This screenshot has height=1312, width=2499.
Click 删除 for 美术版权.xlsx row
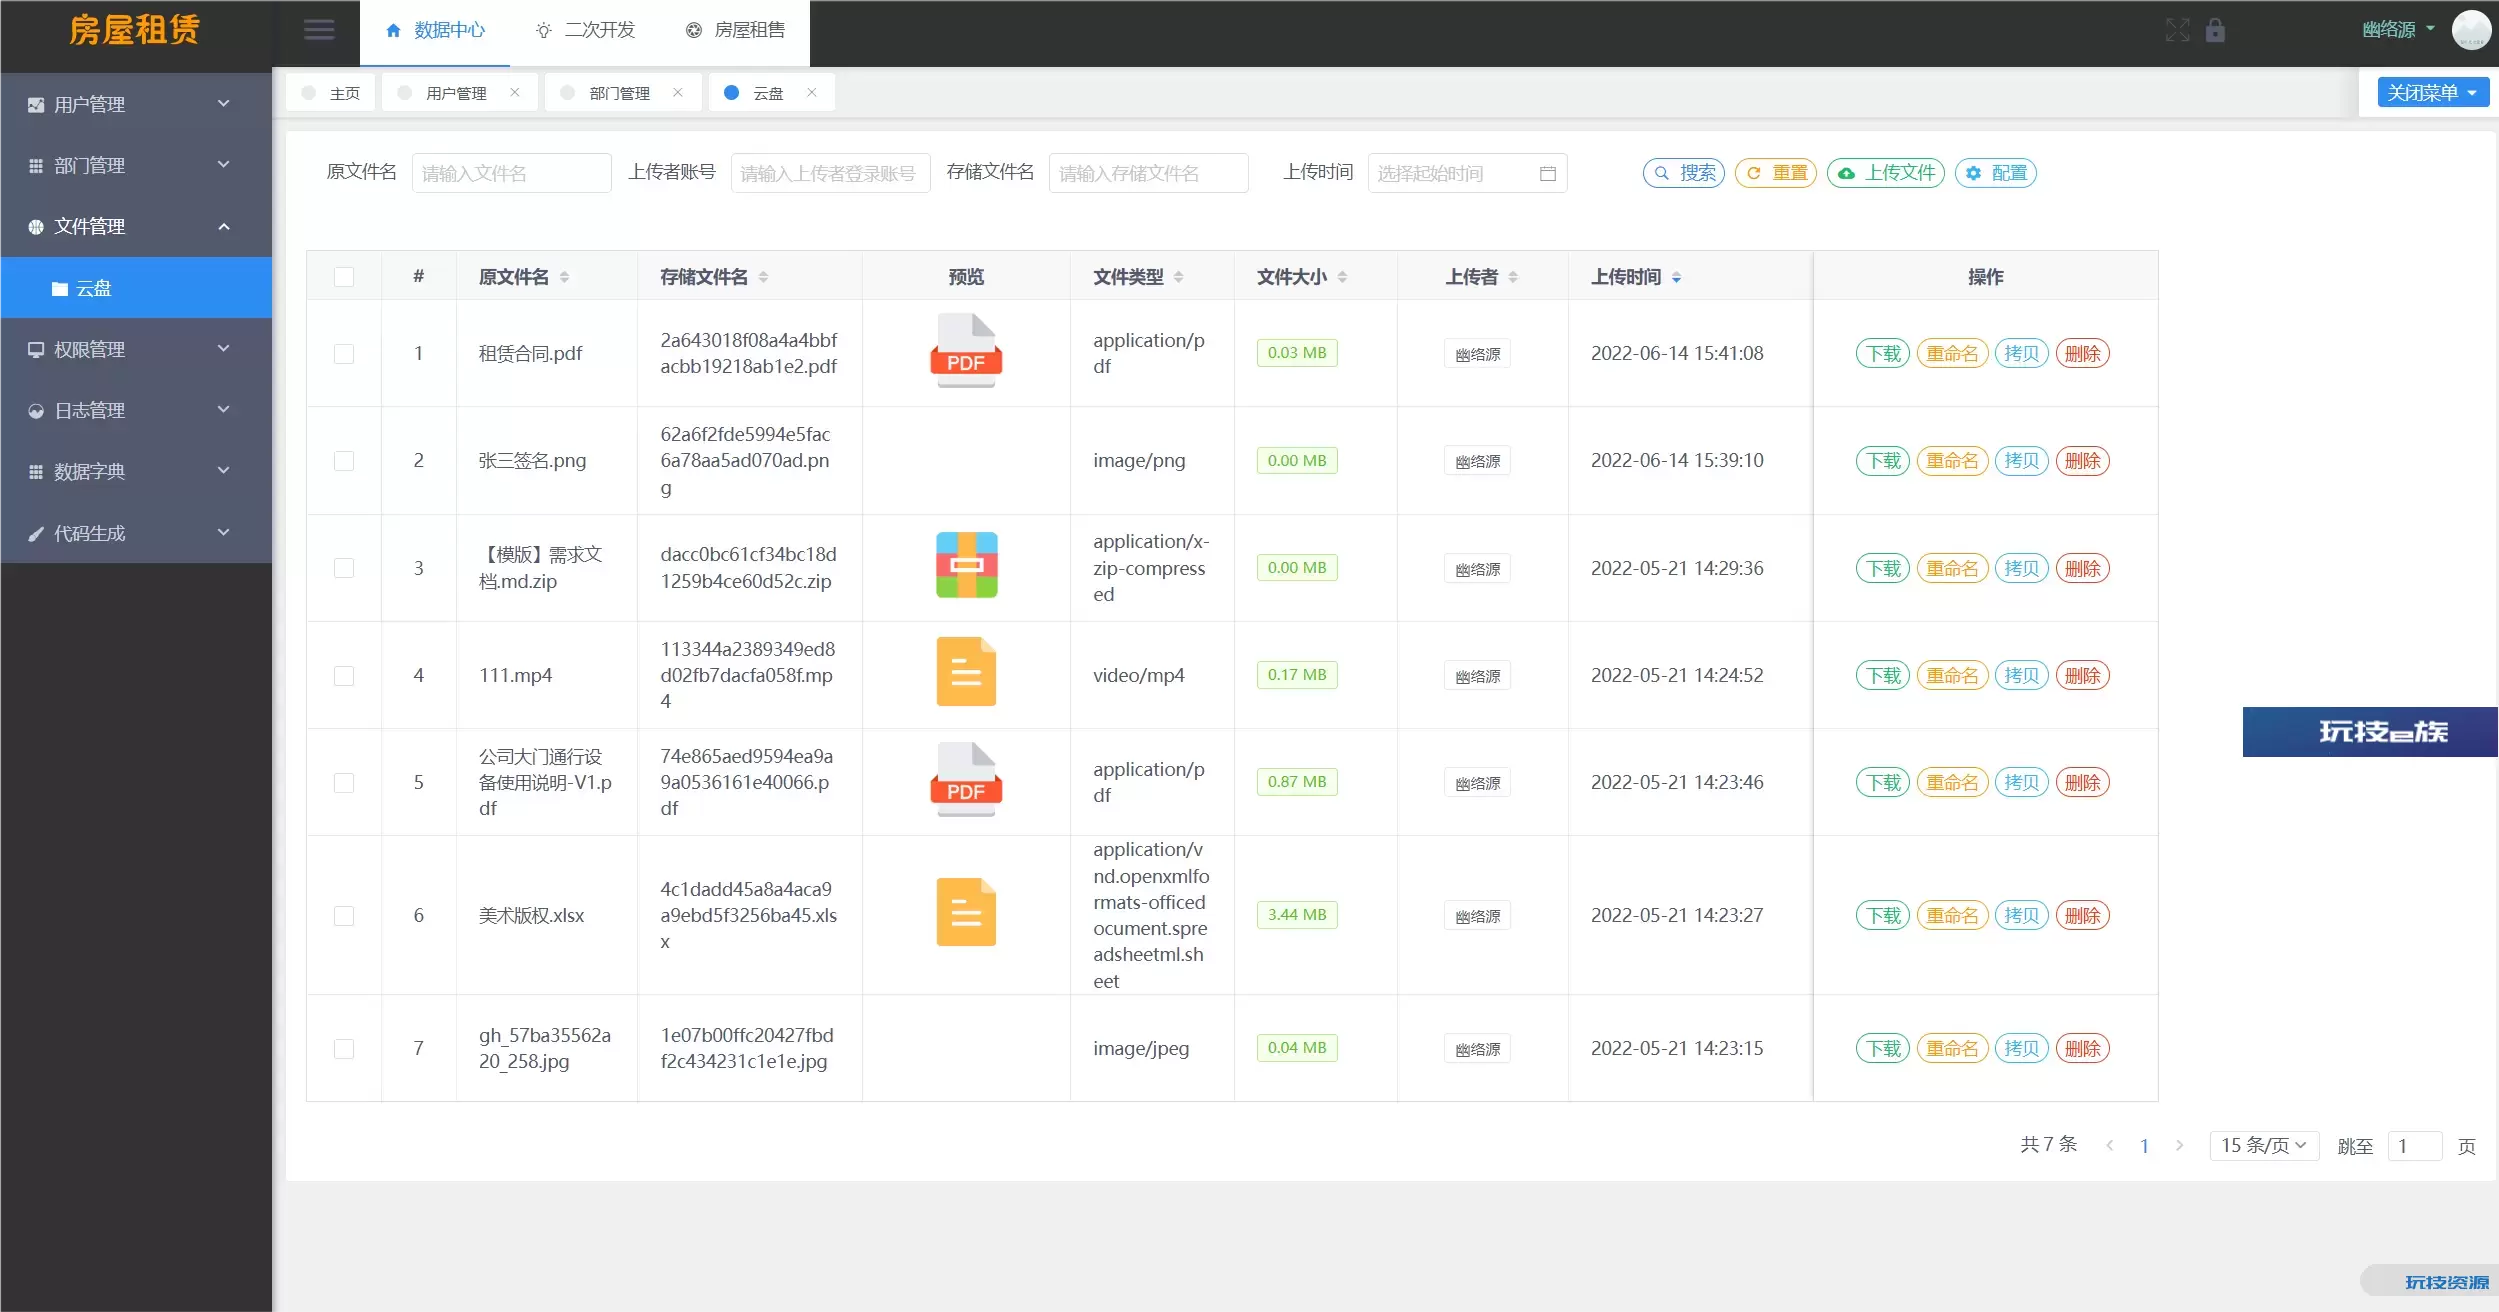click(2083, 916)
